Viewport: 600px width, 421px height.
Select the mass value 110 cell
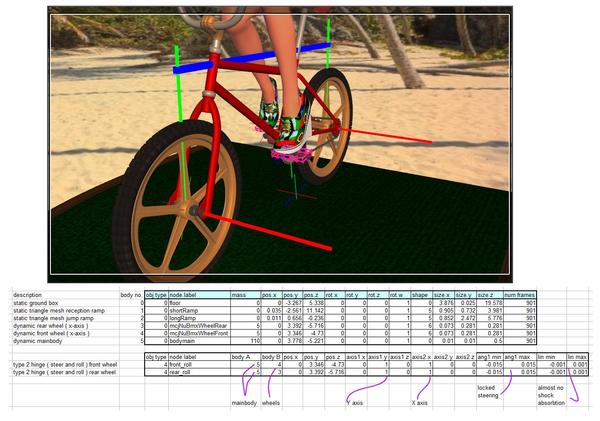[246, 341]
